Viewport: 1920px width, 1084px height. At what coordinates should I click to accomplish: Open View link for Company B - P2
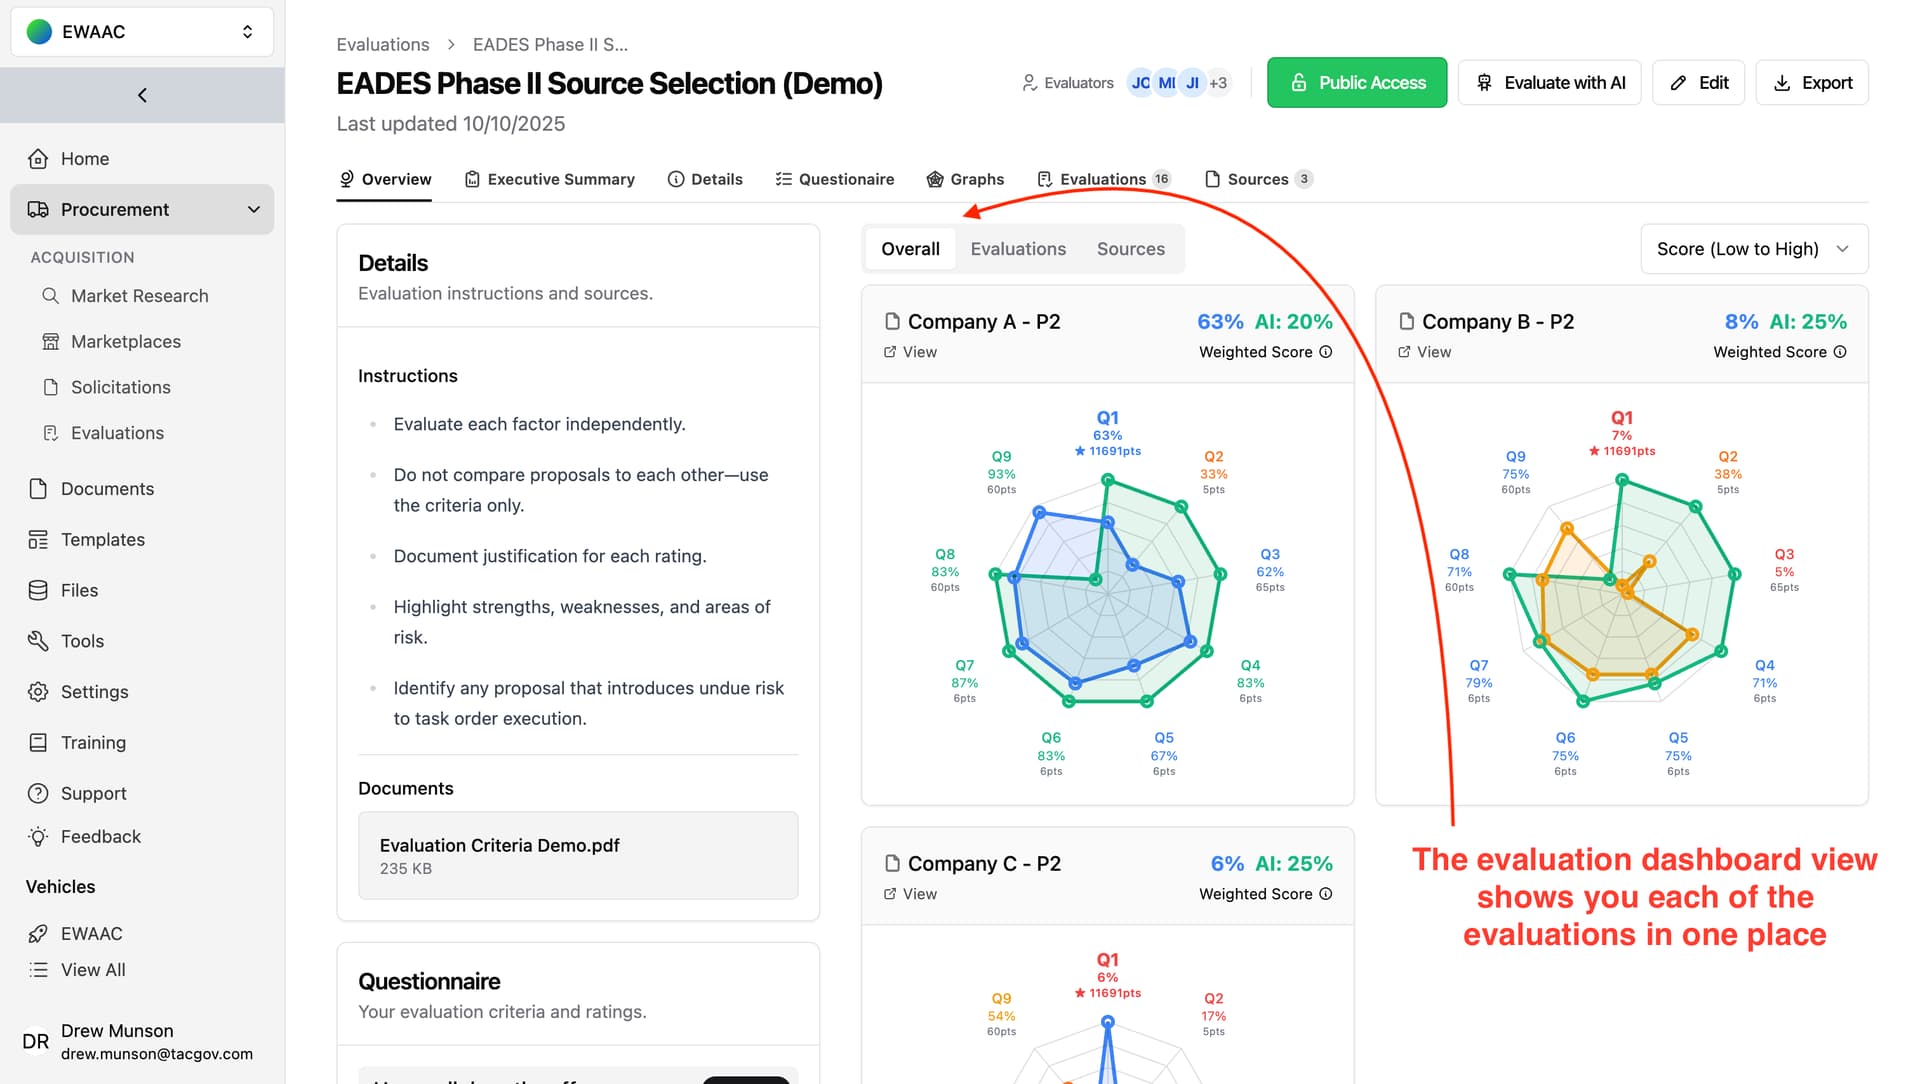pyautogui.click(x=1425, y=352)
